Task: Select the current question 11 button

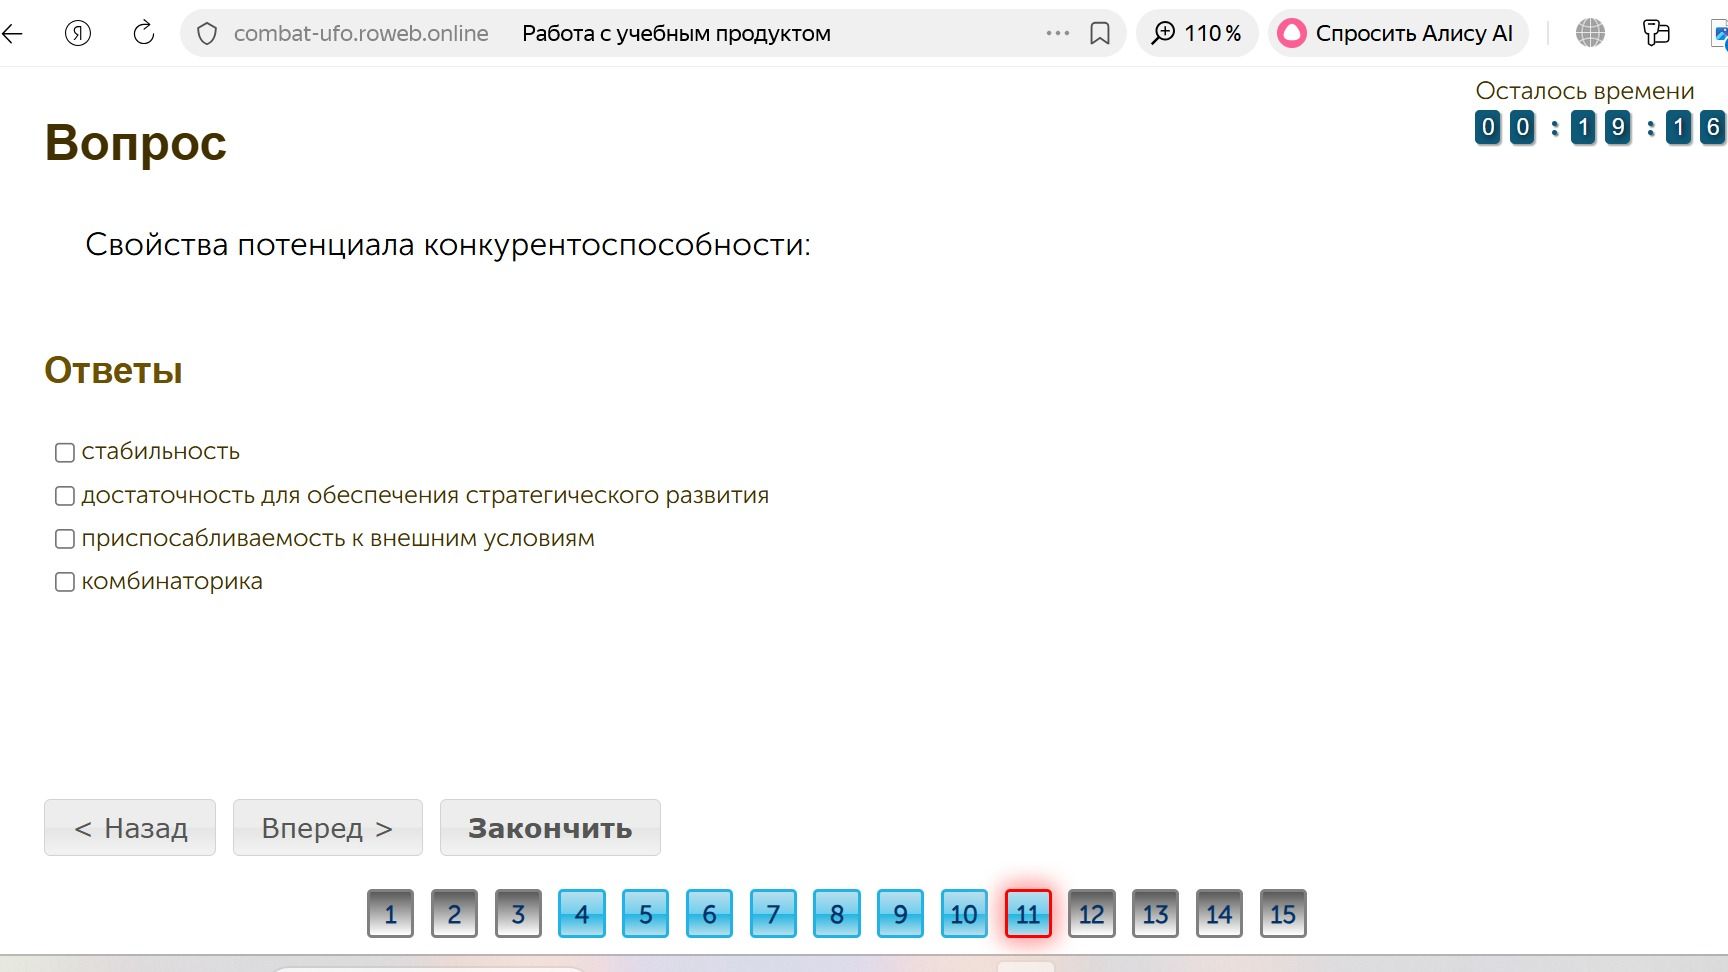Action: [x=1028, y=914]
